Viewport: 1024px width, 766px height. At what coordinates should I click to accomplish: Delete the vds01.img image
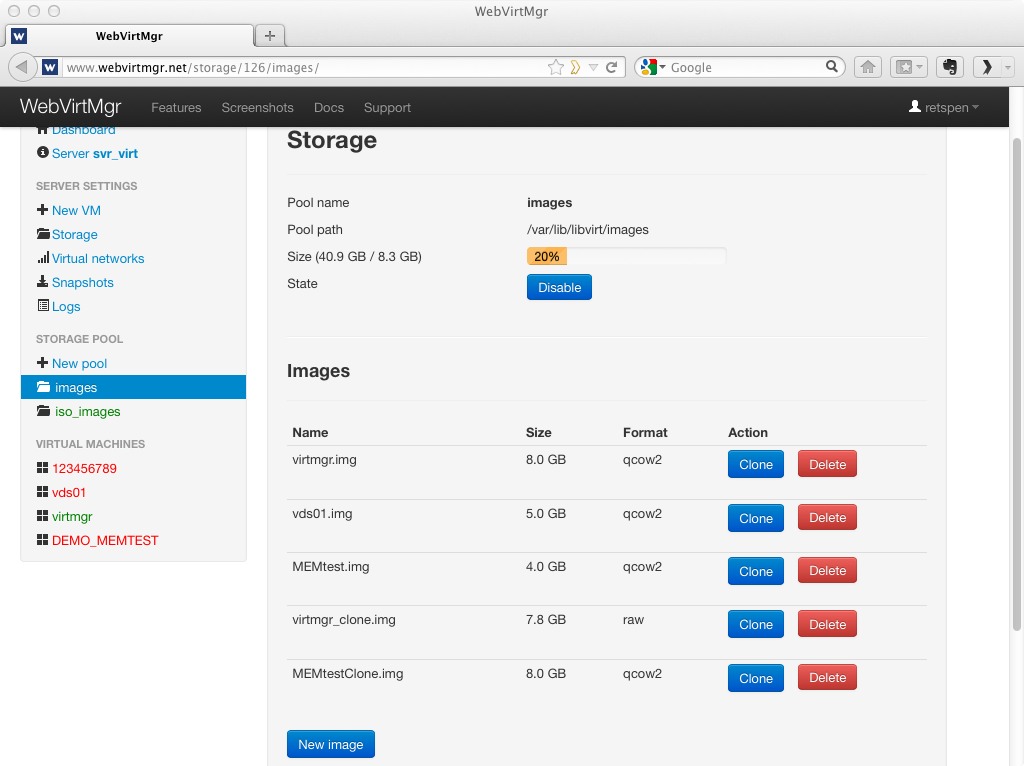tap(827, 518)
